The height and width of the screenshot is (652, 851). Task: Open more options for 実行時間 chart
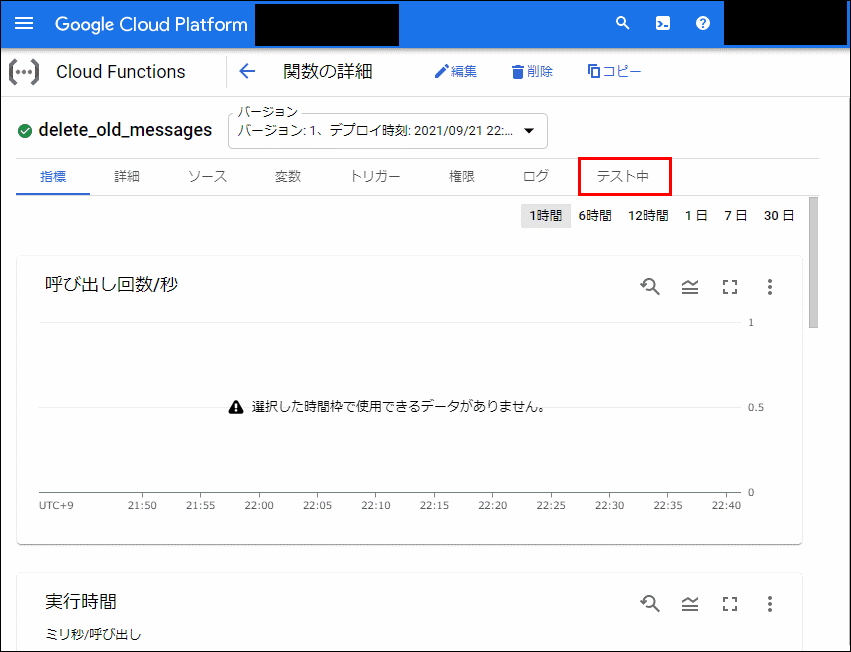[770, 604]
